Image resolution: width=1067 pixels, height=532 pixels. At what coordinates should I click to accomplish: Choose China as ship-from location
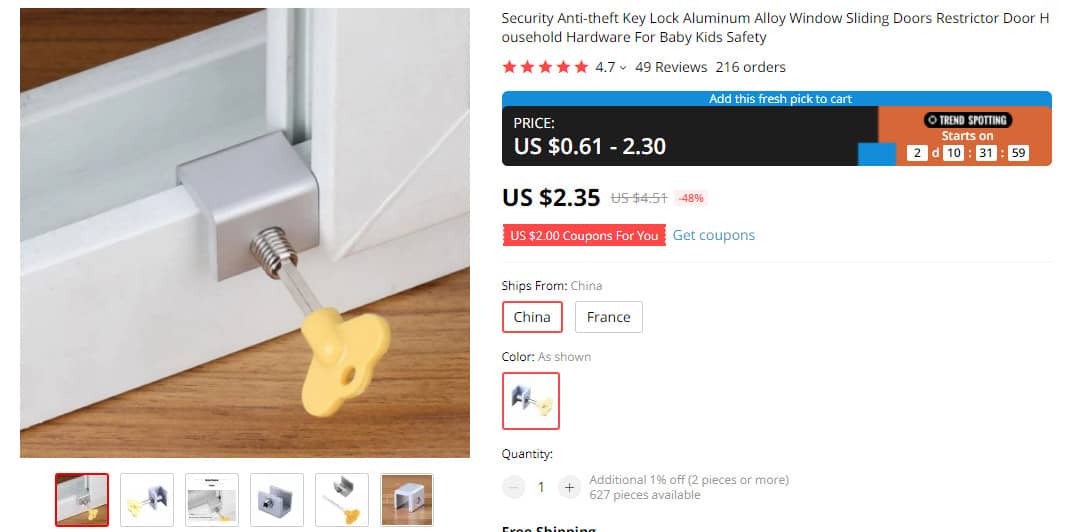point(532,317)
